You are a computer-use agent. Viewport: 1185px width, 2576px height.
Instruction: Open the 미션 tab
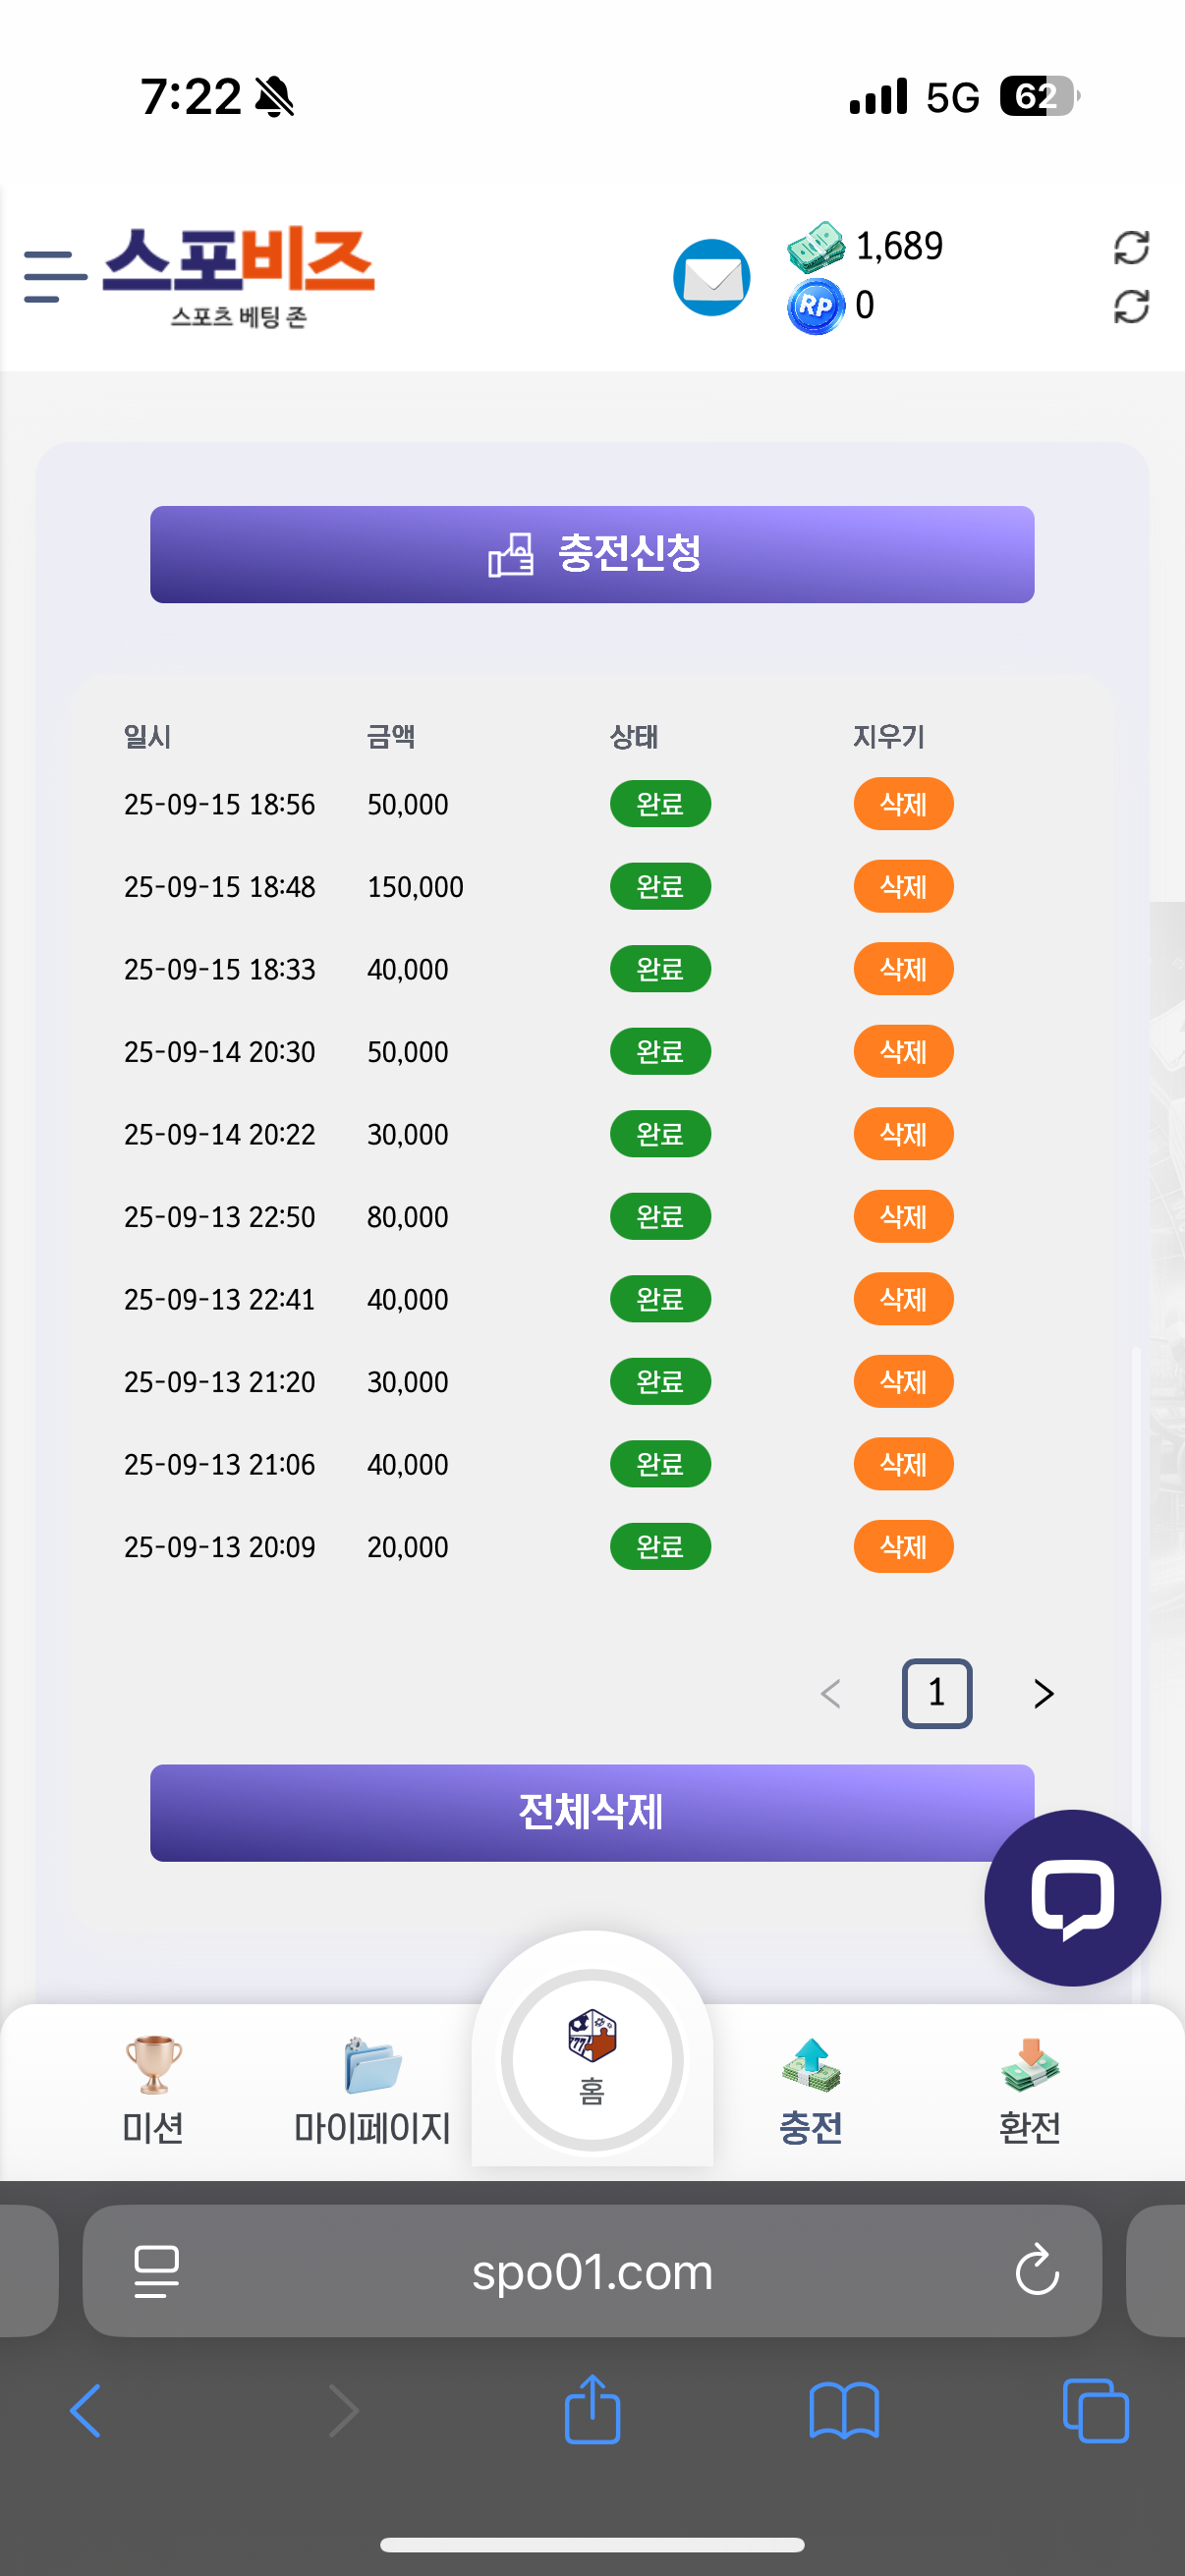click(153, 2090)
